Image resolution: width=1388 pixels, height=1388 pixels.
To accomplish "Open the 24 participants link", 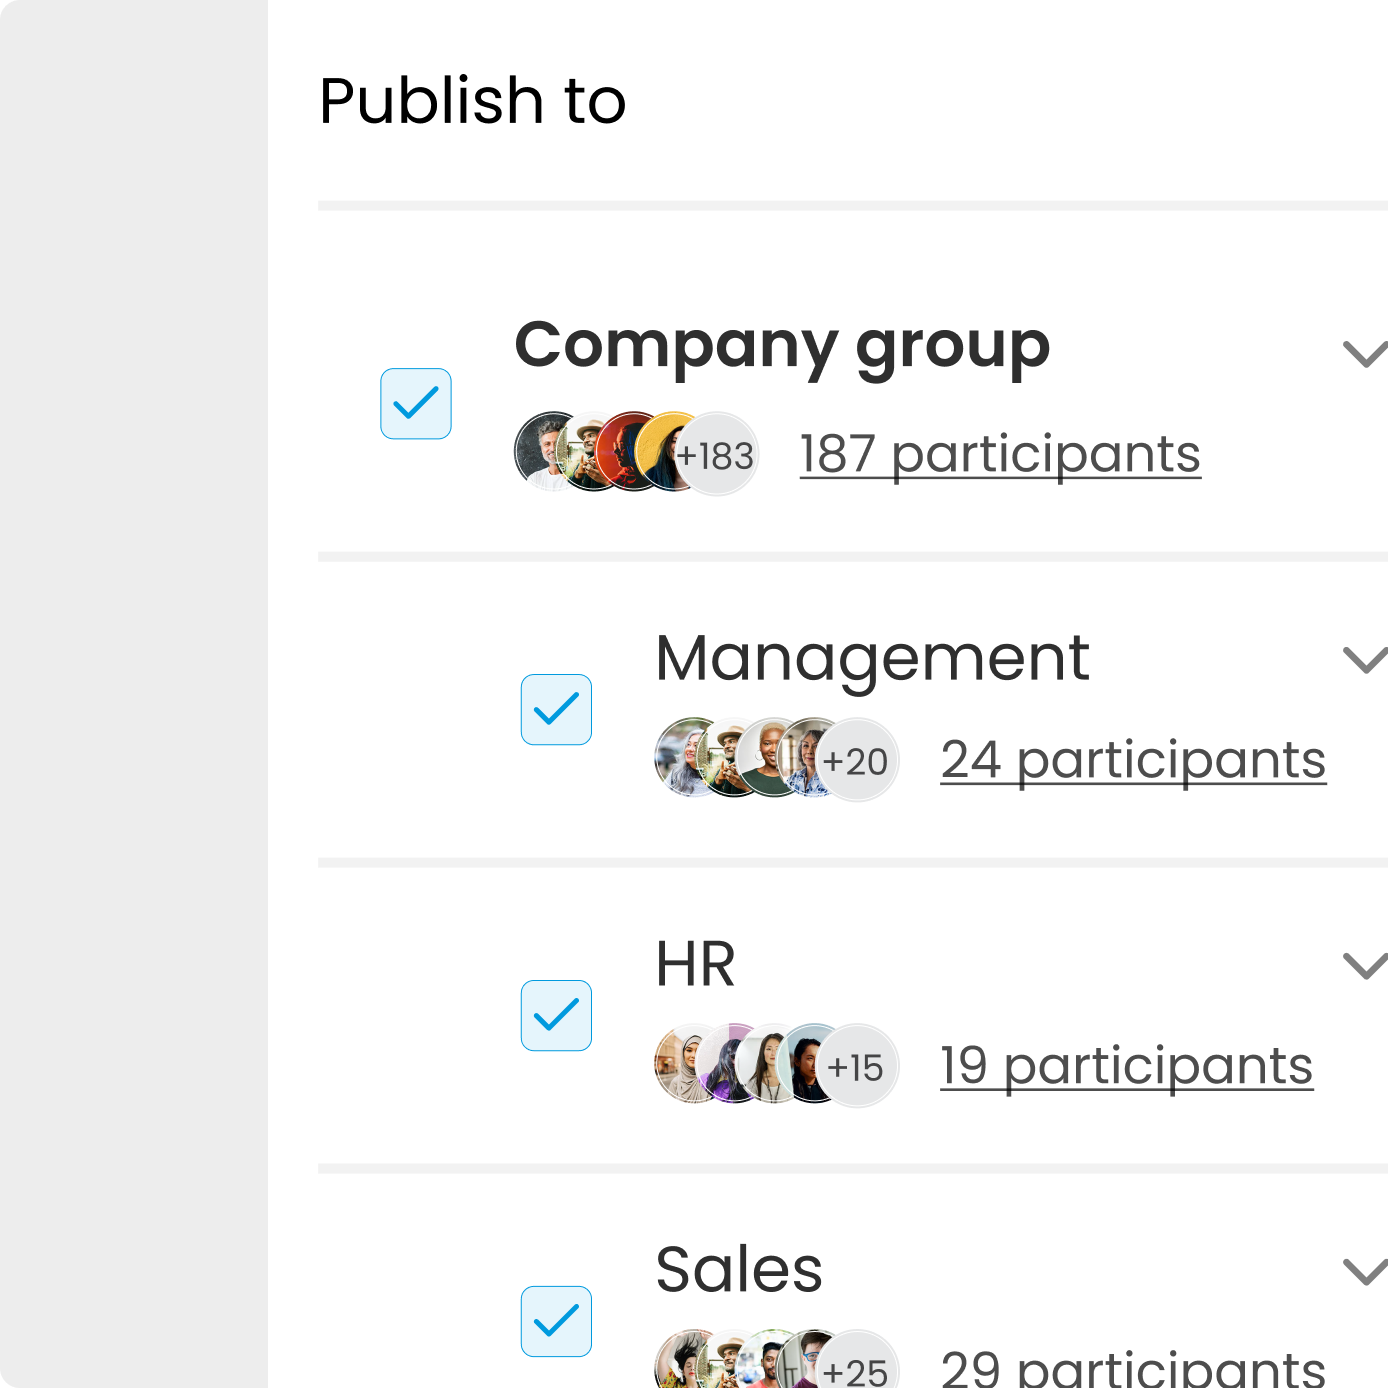I will point(1133,761).
